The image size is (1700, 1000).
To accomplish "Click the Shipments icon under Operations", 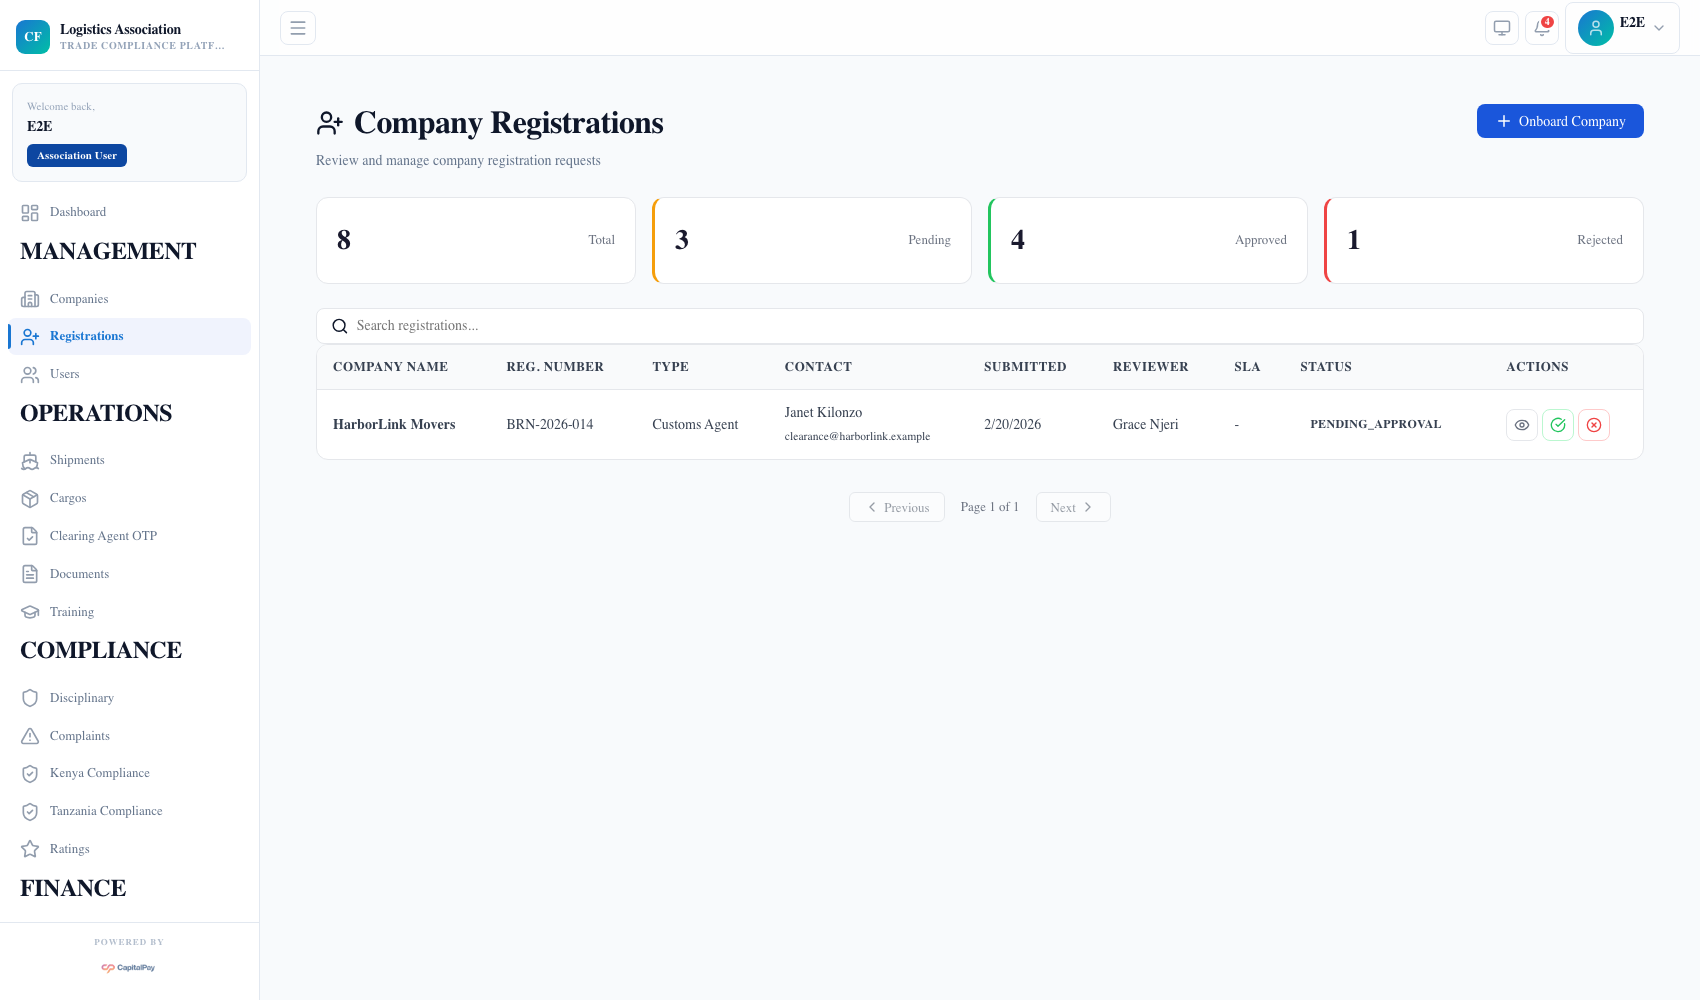I will [30, 460].
